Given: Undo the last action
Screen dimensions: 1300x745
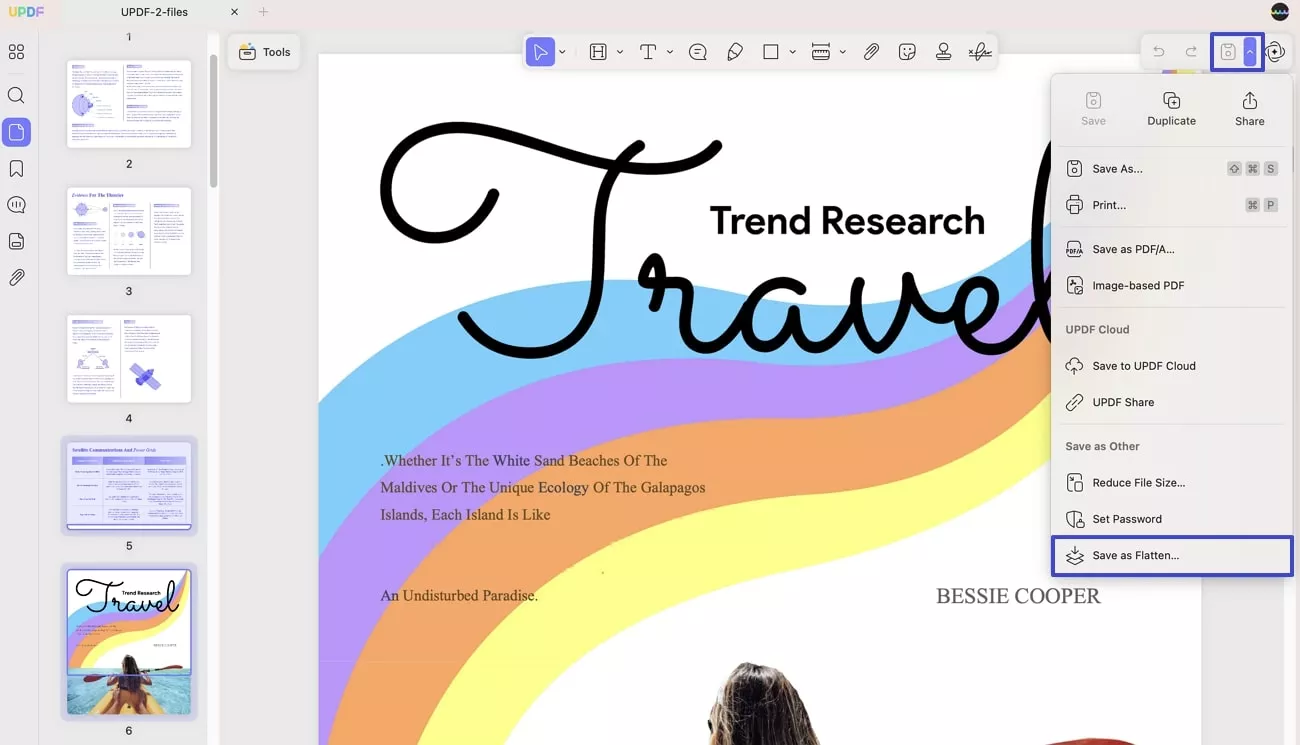Looking at the screenshot, I should 1158,52.
